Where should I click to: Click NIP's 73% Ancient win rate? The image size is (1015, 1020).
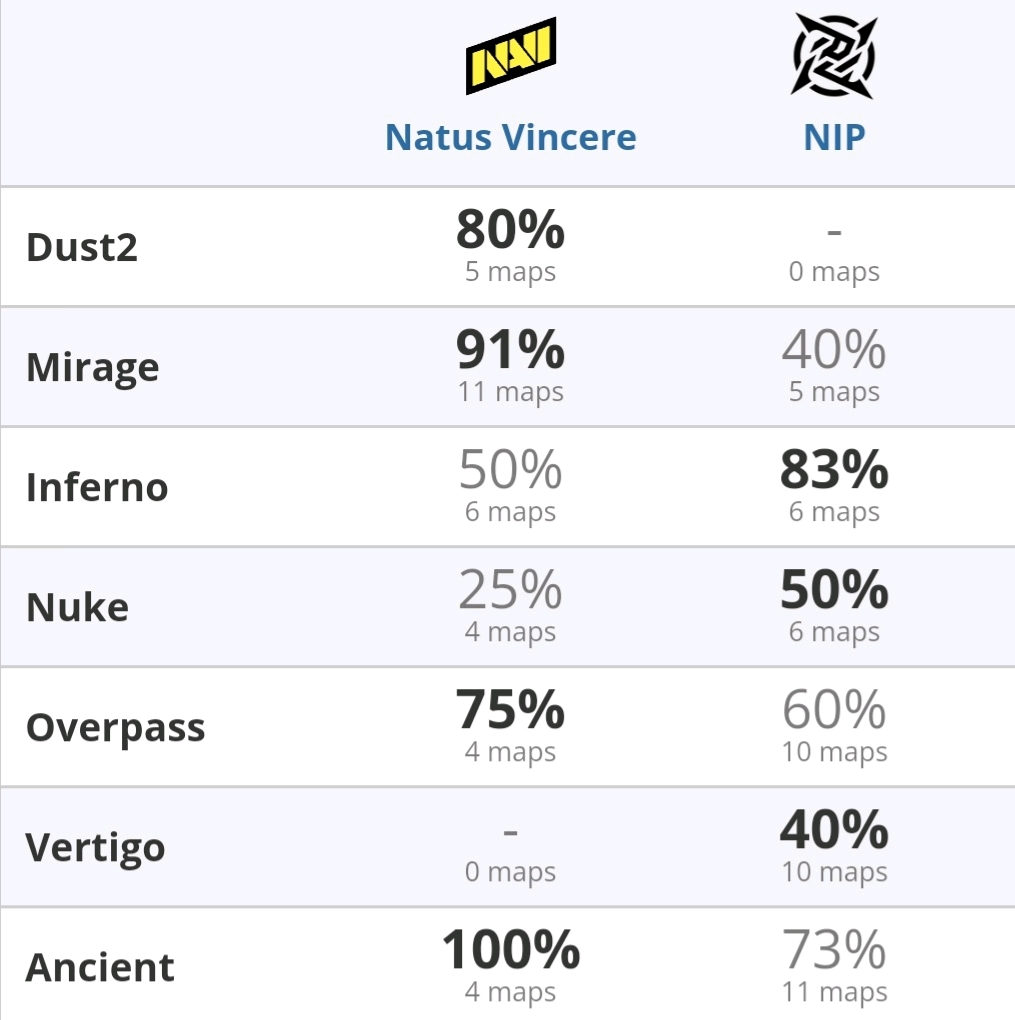[834, 949]
